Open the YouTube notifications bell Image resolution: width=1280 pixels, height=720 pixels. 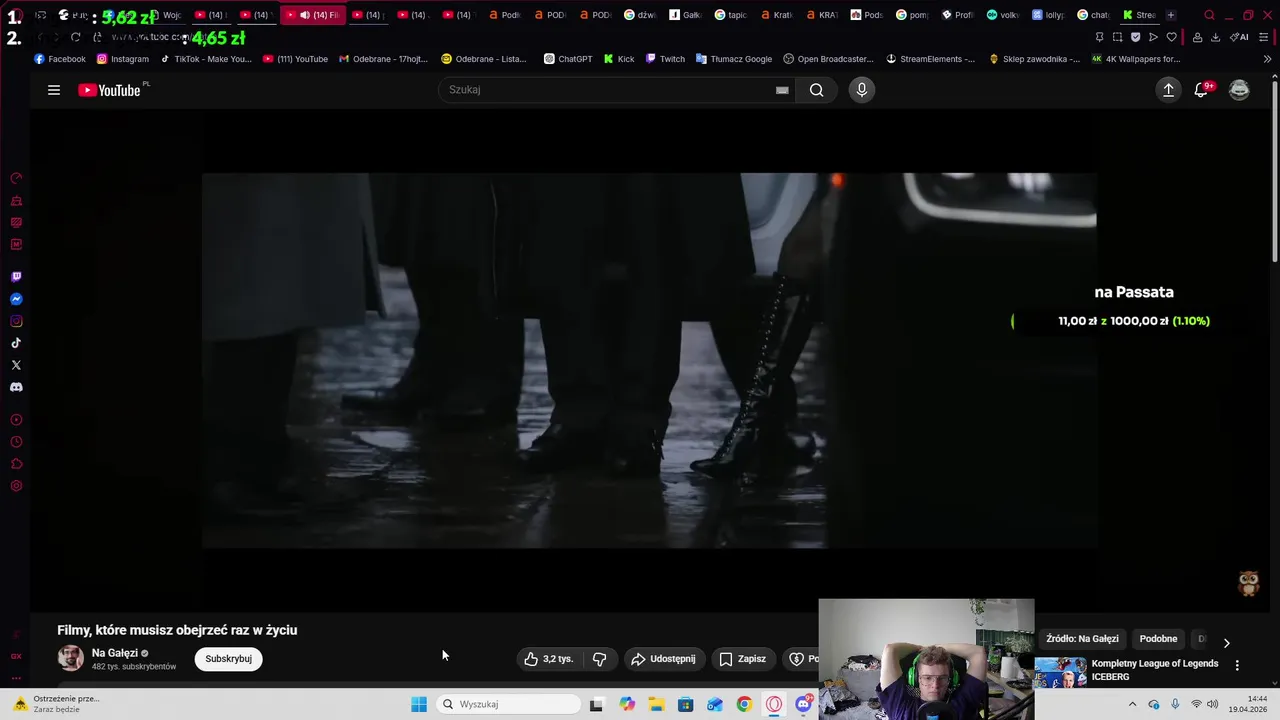point(1202,90)
